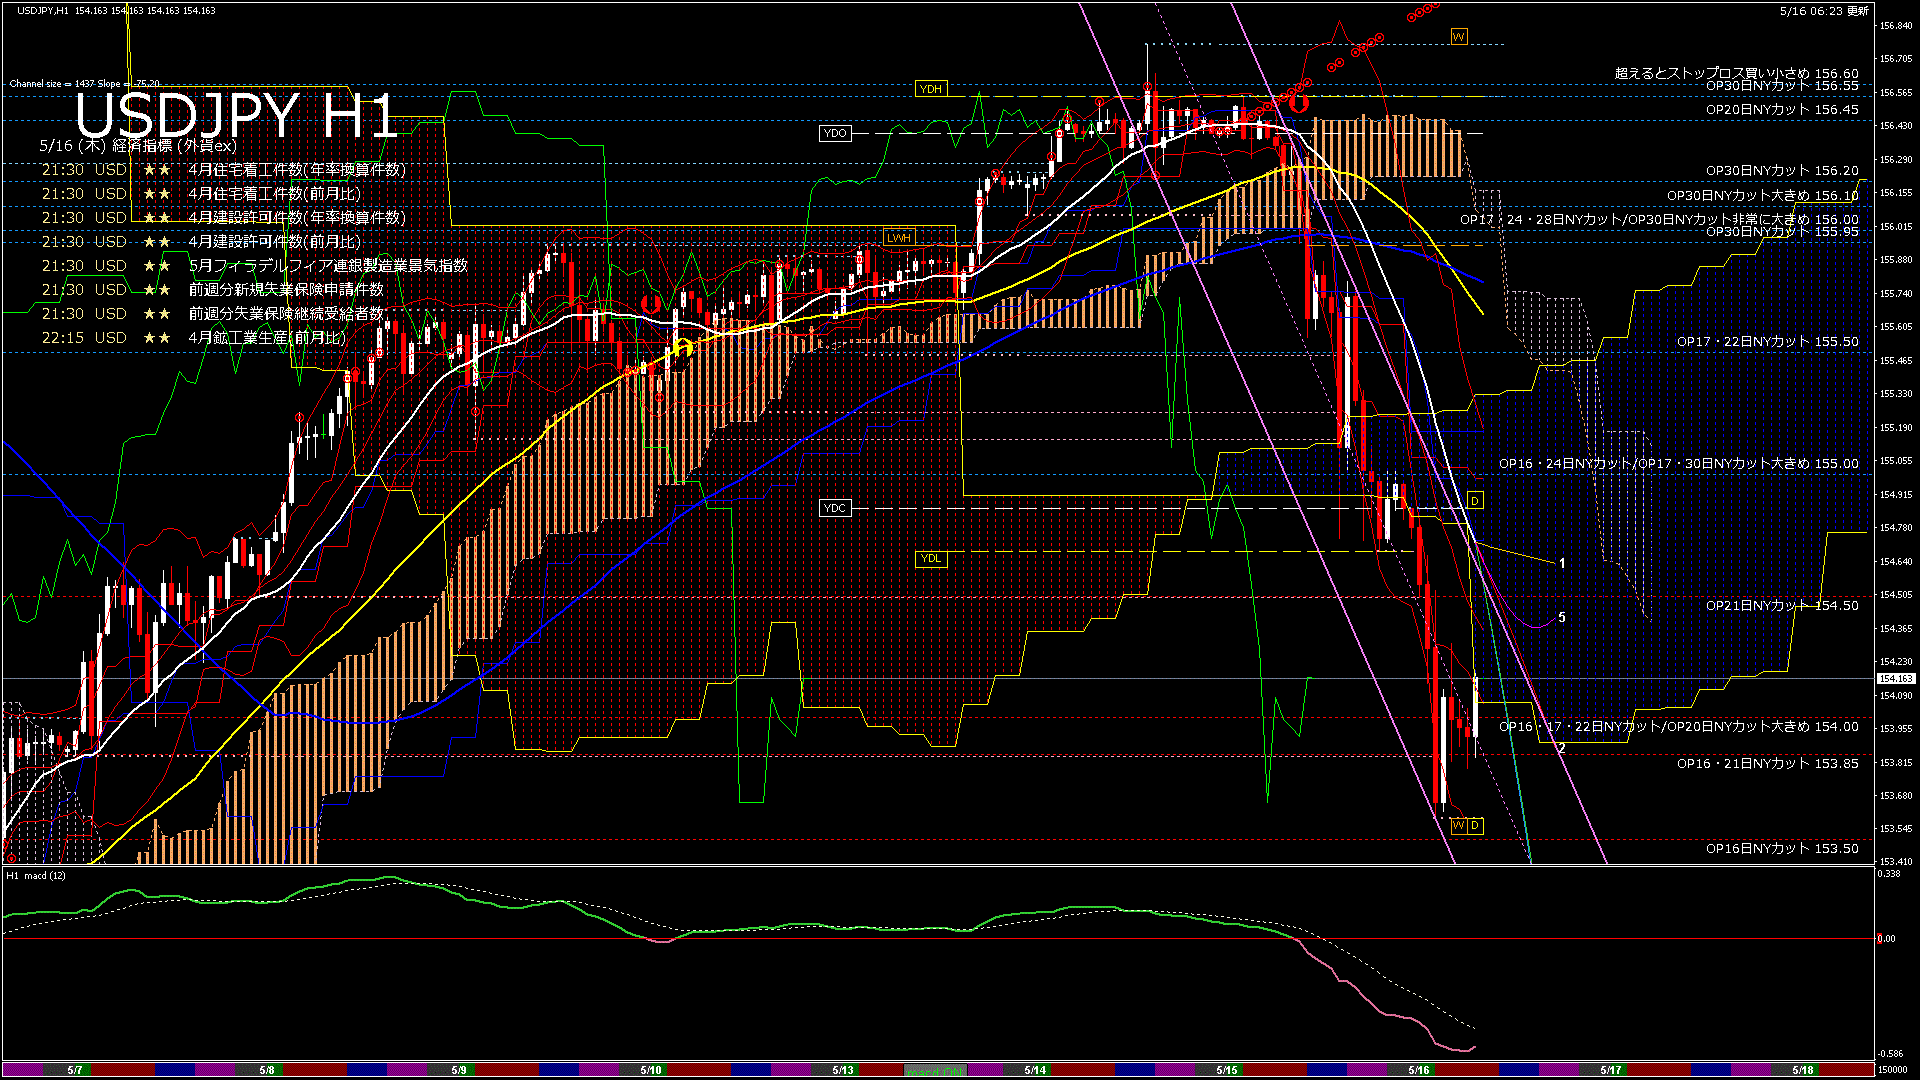Click the 5/17 date marker
Screen dimensions: 1920x1080
point(1611,1070)
